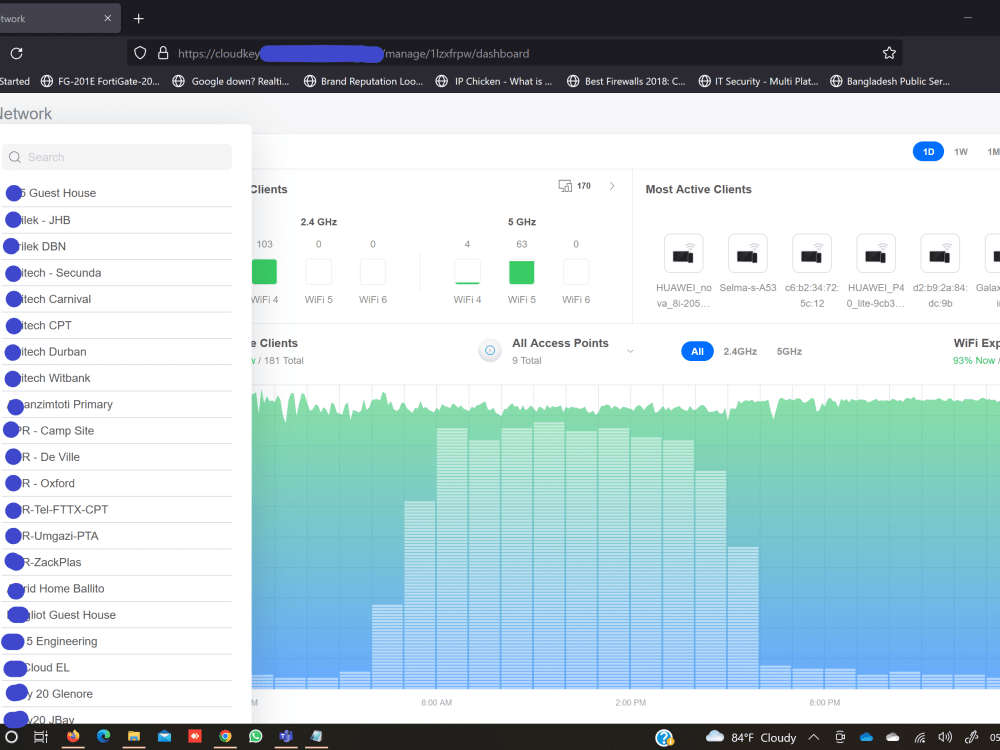
Task: Filter chart by 2.4GHz band
Action: click(740, 351)
